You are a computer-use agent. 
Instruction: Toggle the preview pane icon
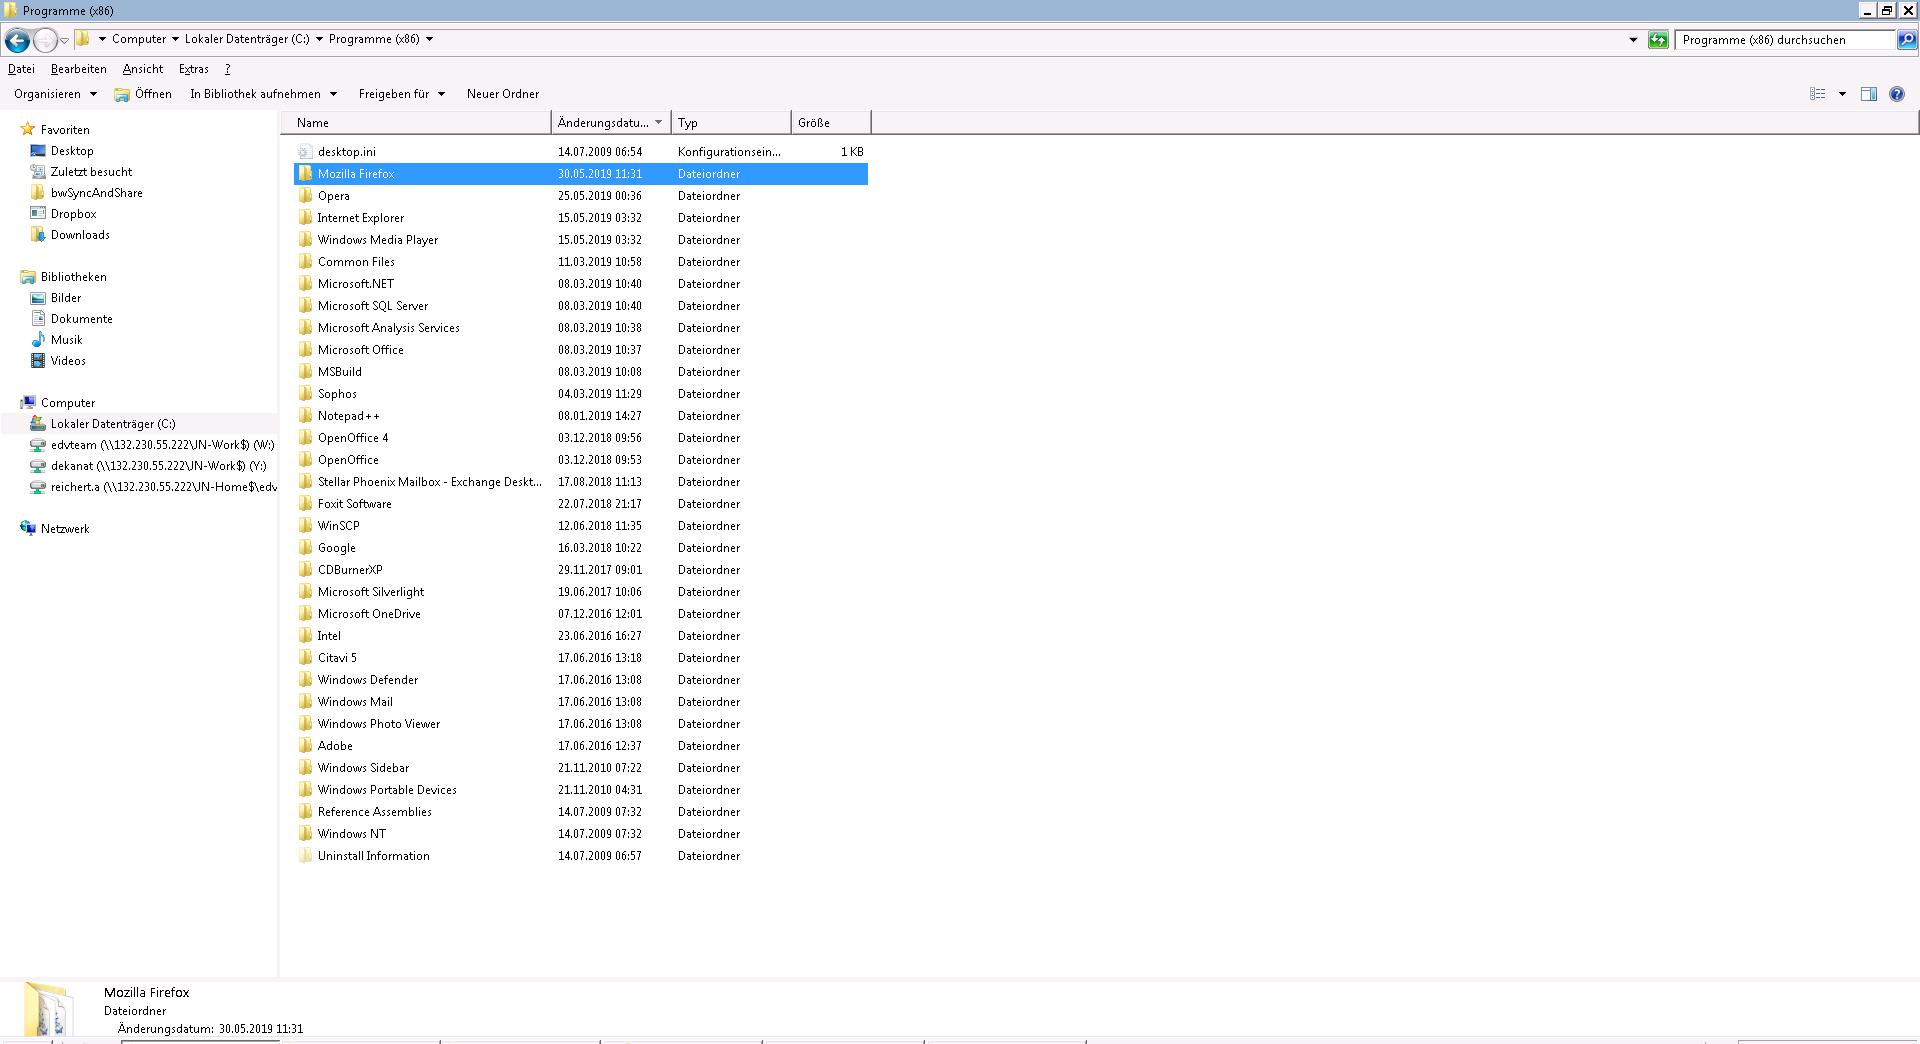pos(1868,94)
